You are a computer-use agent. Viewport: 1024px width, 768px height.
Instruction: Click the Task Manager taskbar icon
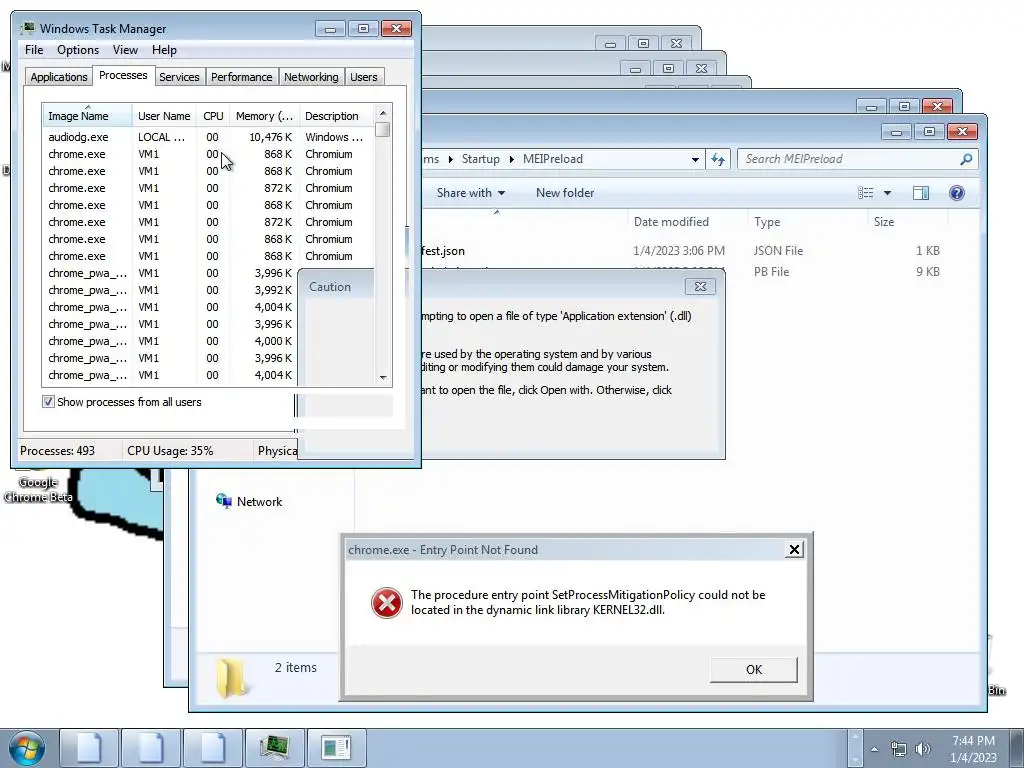coord(274,748)
